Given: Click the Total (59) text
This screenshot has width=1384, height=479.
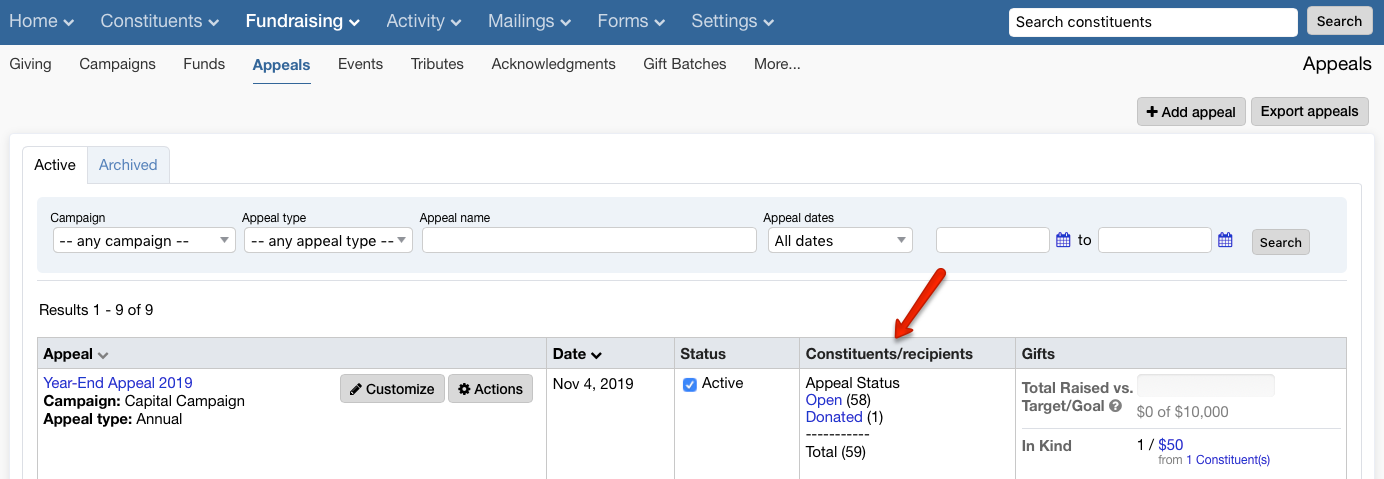Looking at the screenshot, I should (836, 452).
